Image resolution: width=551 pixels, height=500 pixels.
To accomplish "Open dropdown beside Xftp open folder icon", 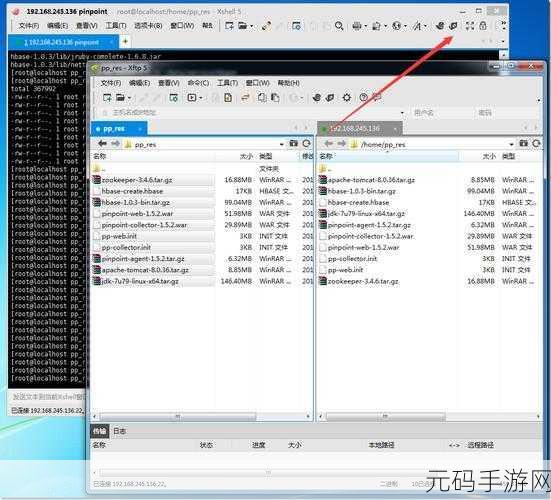I will (x=129, y=98).
